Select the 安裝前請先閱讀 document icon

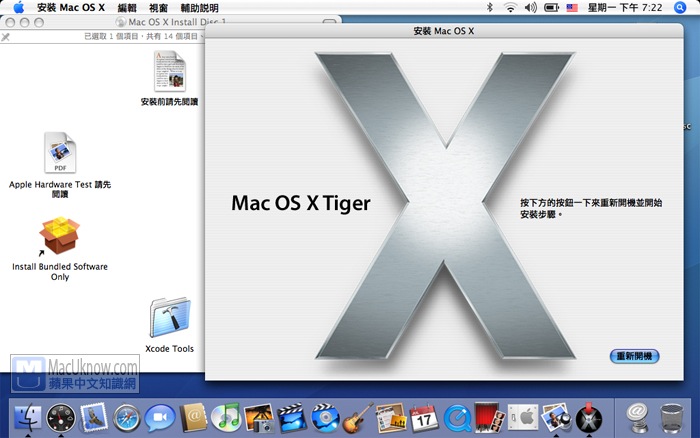click(x=170, y=71)
